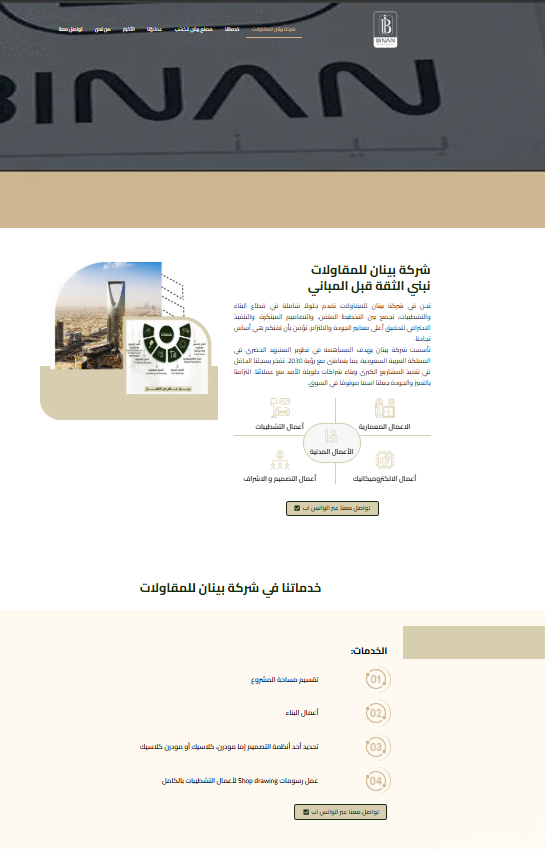Select the تقسيم مساحة المشروع service row
Viewport: 545px width, 849px height.
pyautogui.click(x=285, y=680)
